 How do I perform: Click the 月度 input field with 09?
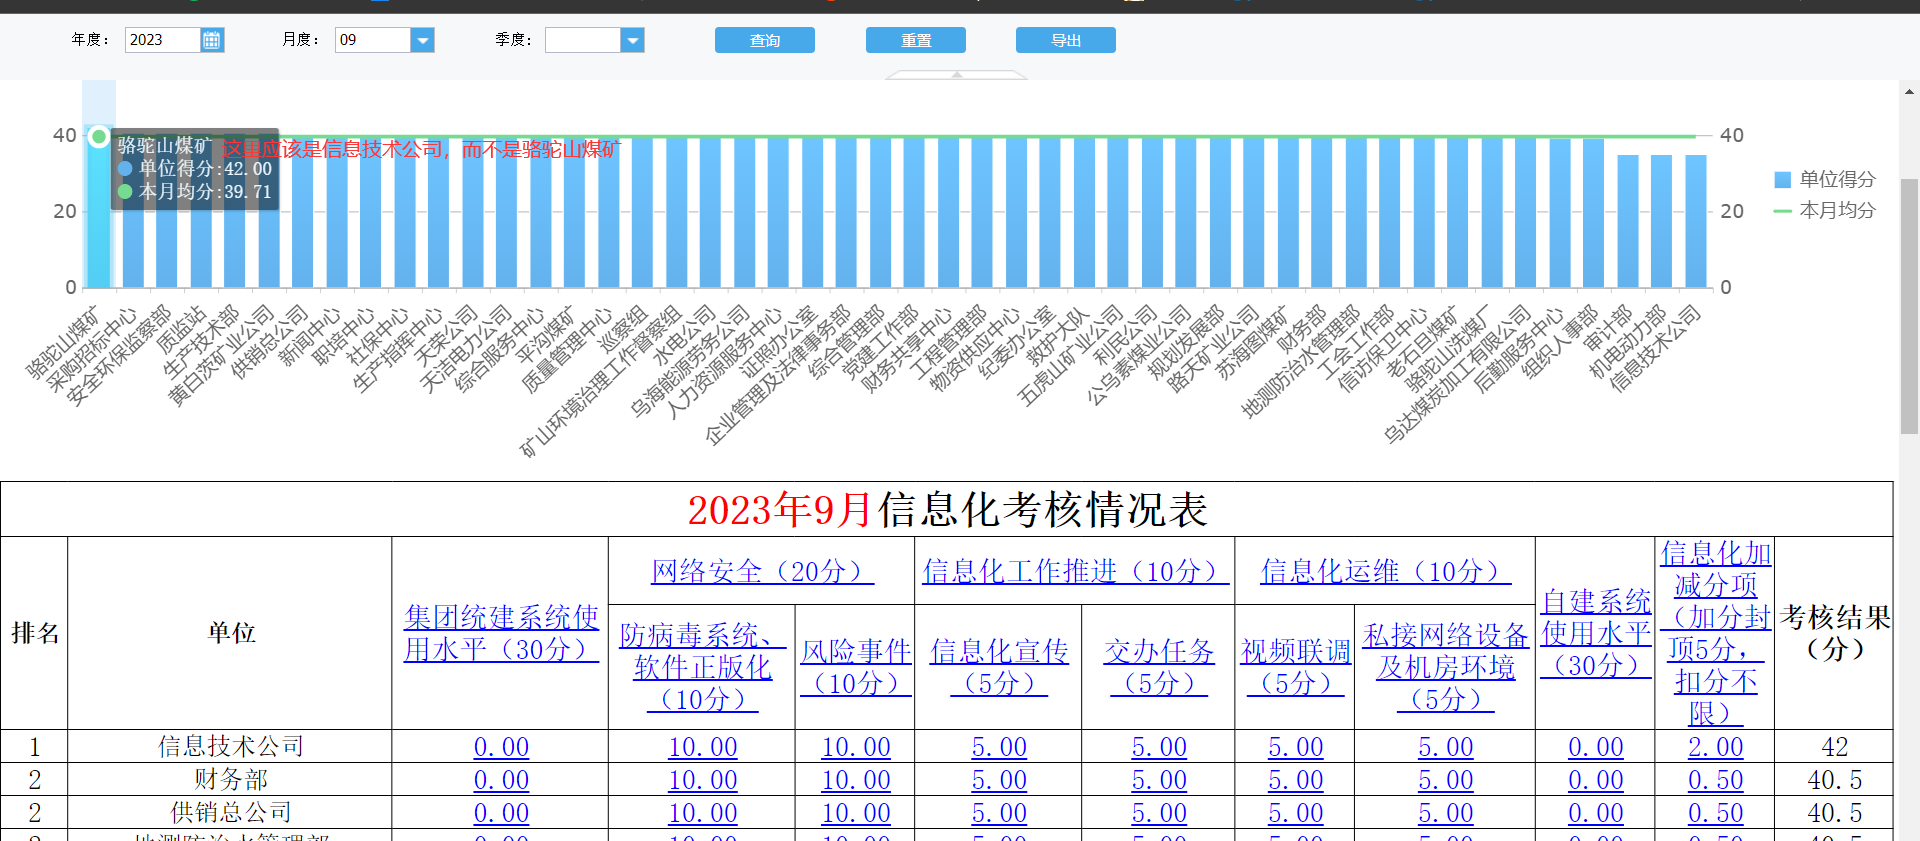click(373, 40)
